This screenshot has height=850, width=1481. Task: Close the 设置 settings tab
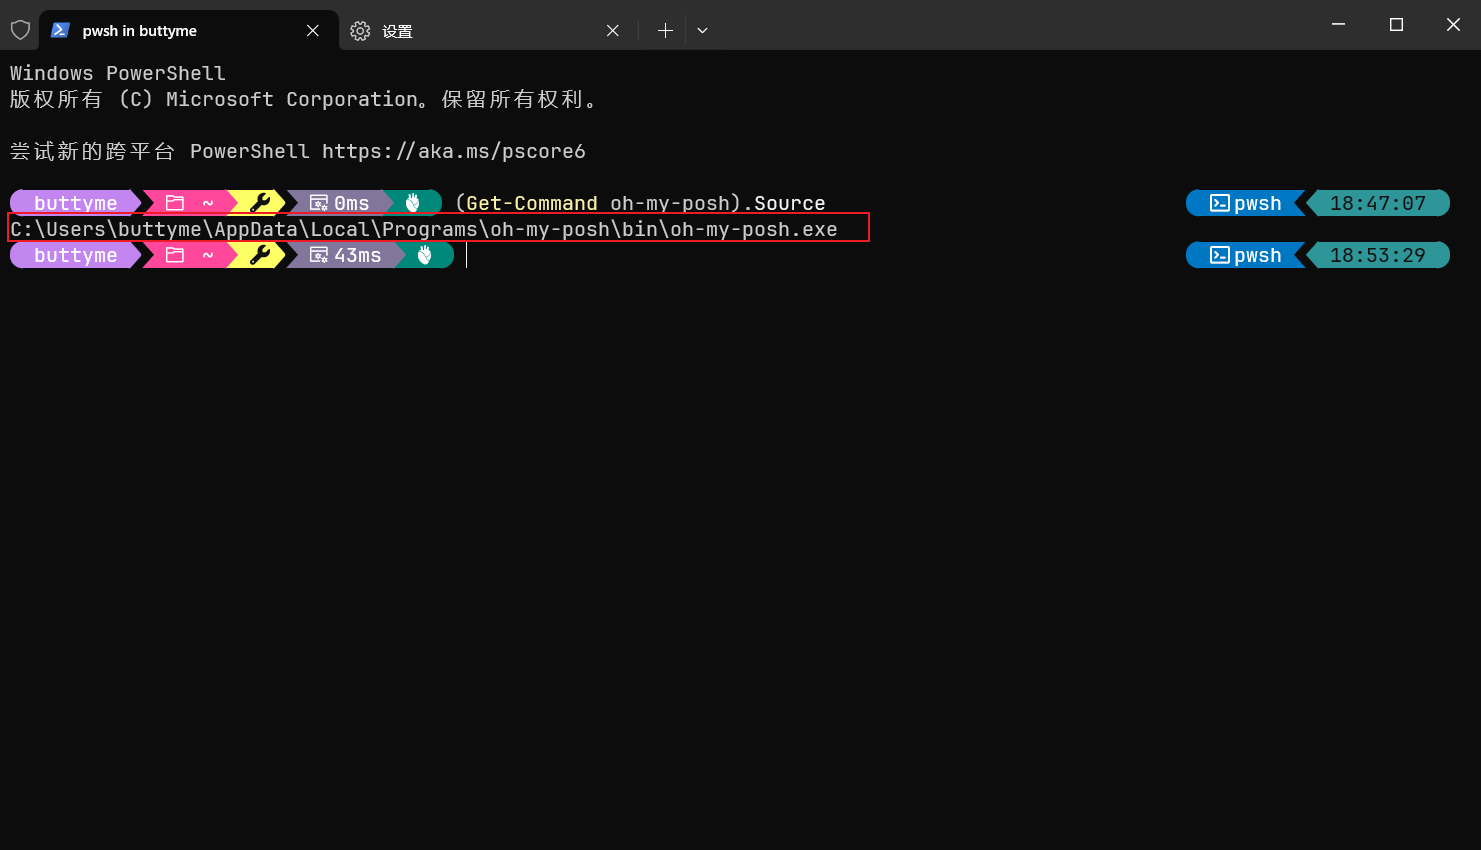coord(613,31)
